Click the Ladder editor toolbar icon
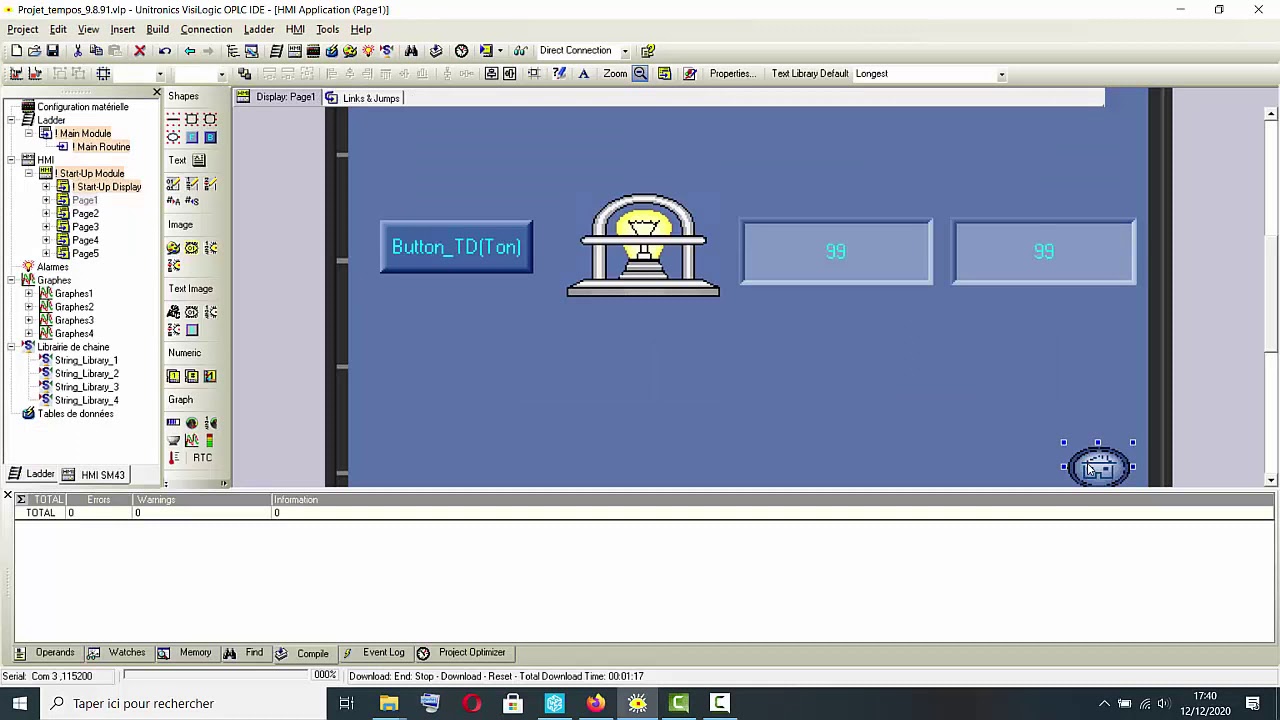 coord(277,50)
